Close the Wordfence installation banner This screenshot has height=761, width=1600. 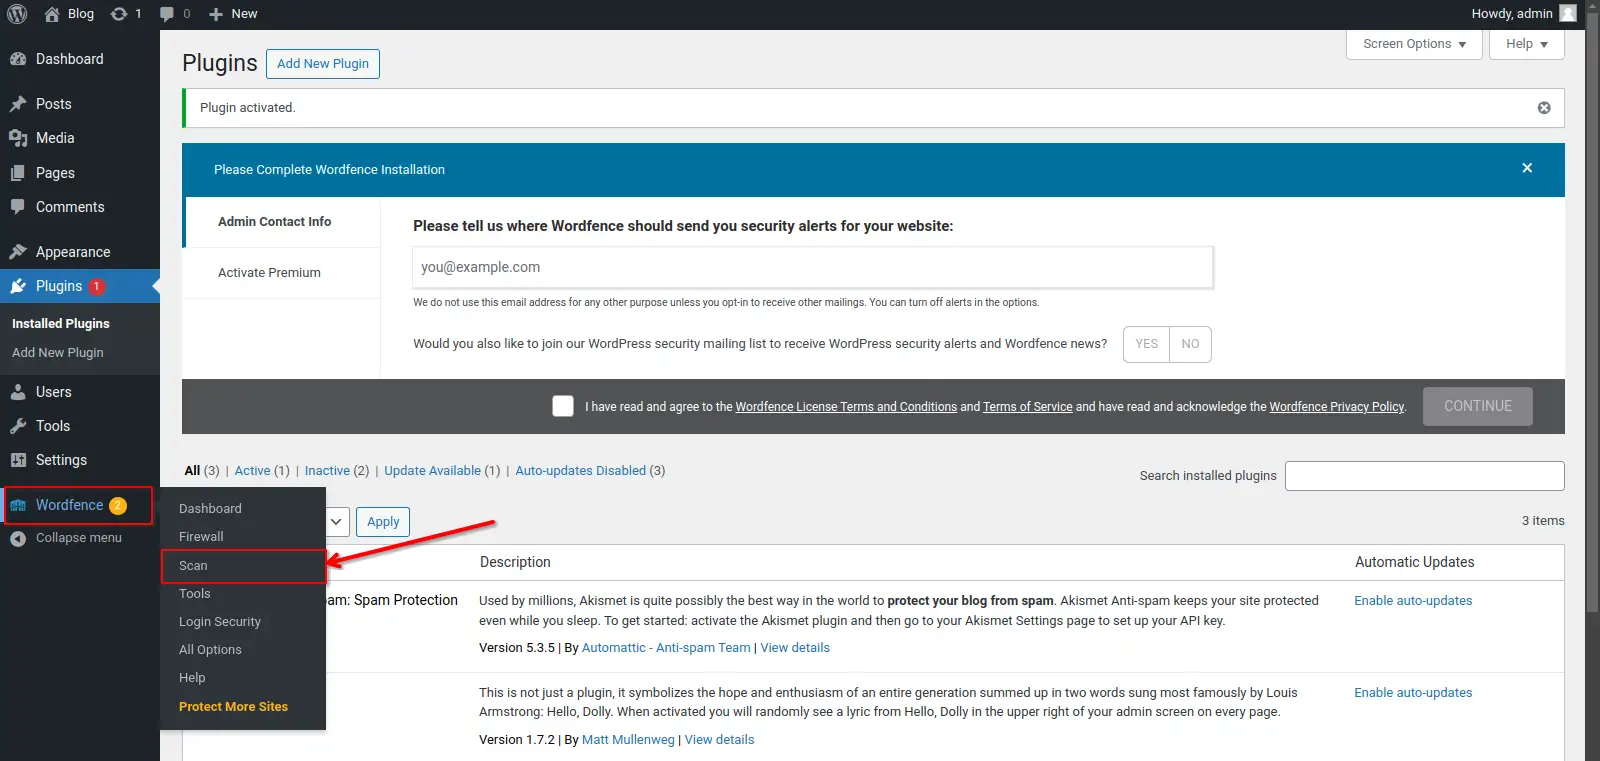tap(1526, 168)
